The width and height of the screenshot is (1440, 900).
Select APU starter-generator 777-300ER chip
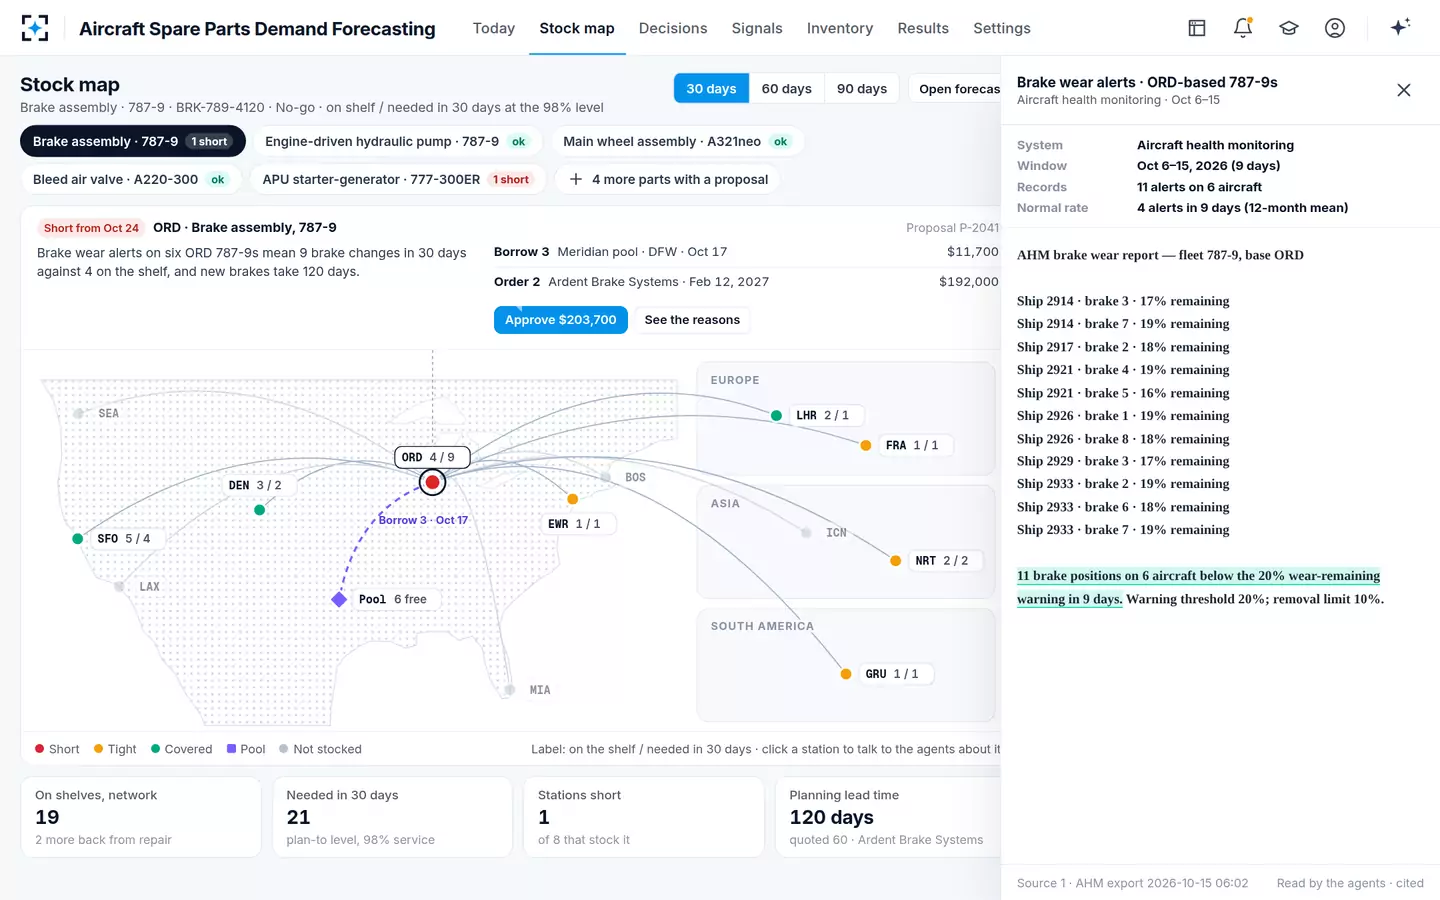point(397,179)
